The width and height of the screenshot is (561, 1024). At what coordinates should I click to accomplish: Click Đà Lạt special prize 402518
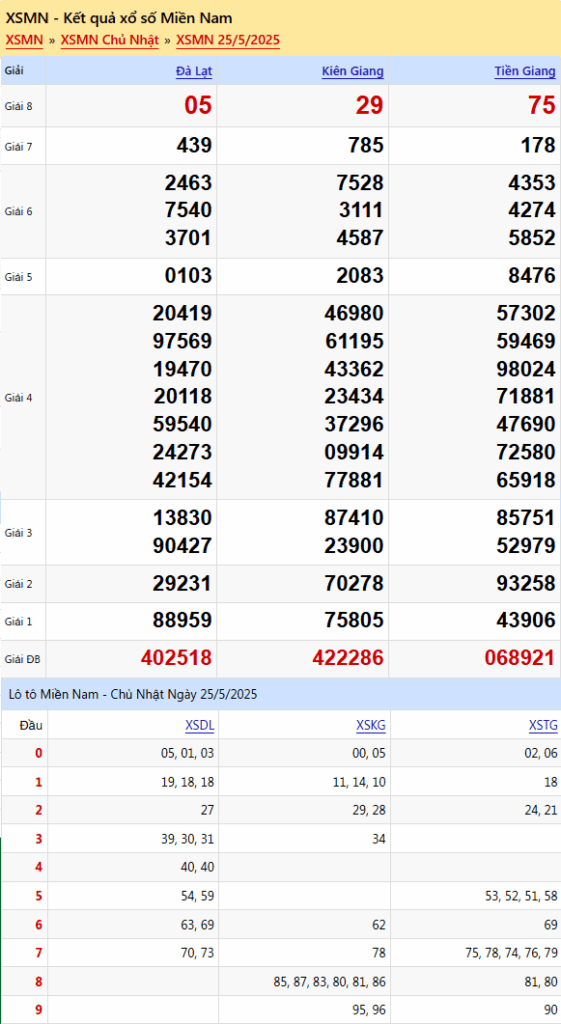pyautogui.click(x=176, y=658)
